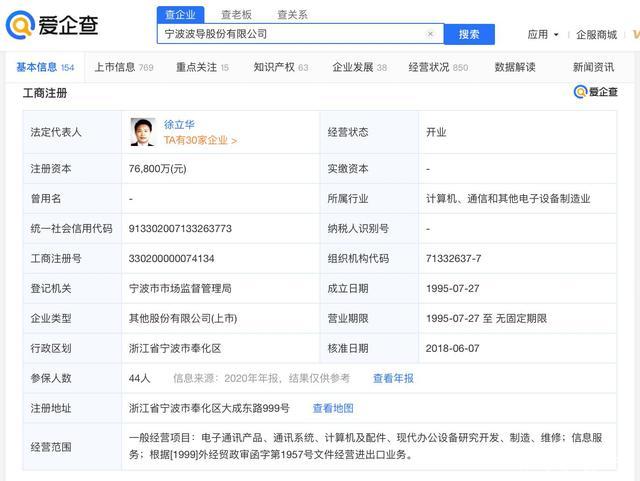Open the 基本信息 tab
The width and height of the screenshot is (640, 481).
pos(45,67)
